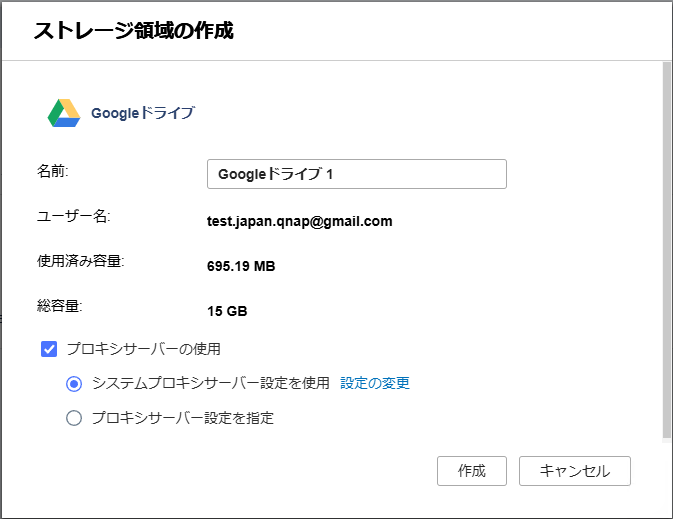Screen dimensions: 673x519
Task: Open the 設定の変更 link
Action: pyautogui.click(x=375, y=383)
